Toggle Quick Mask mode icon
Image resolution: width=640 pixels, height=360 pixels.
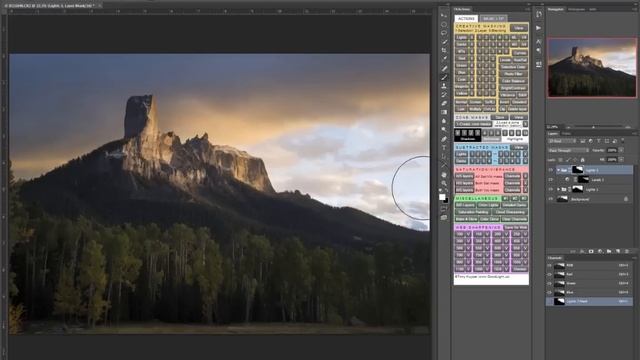pyautogui.click(x=444, y=209)
